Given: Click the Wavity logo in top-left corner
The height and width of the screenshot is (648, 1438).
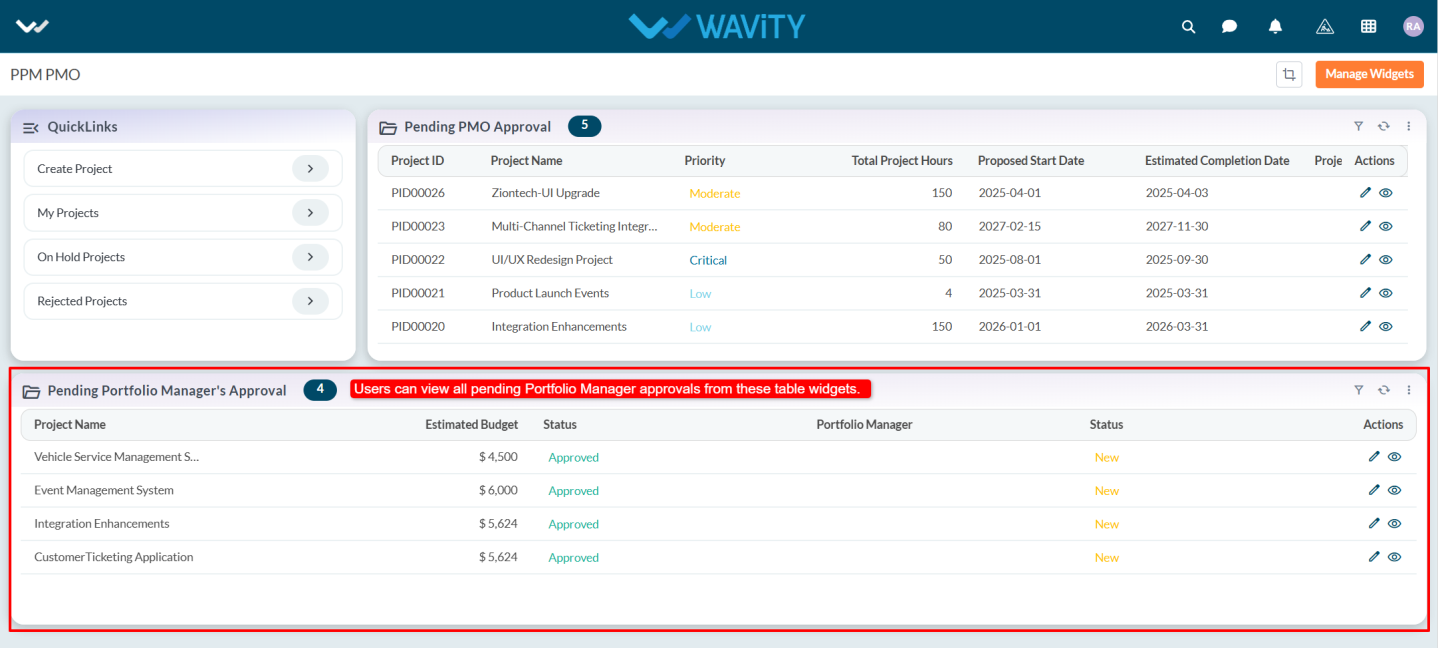Looking at the screenshot, I should (x=32, y=27).
